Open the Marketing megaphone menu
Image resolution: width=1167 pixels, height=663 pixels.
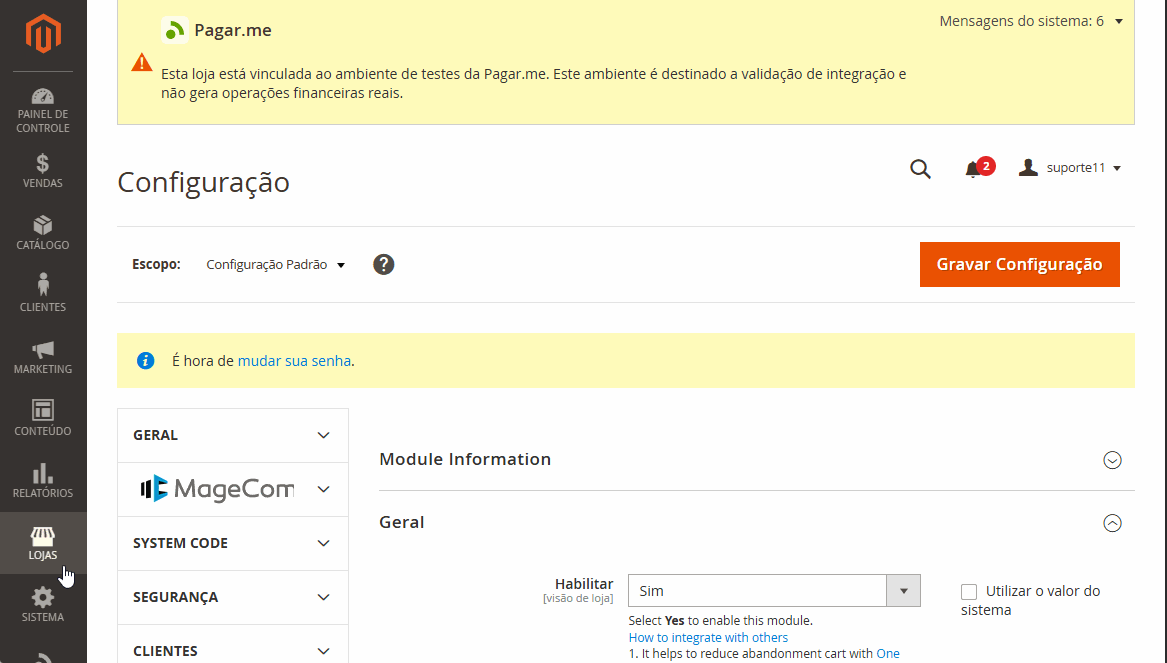(43, 357)
